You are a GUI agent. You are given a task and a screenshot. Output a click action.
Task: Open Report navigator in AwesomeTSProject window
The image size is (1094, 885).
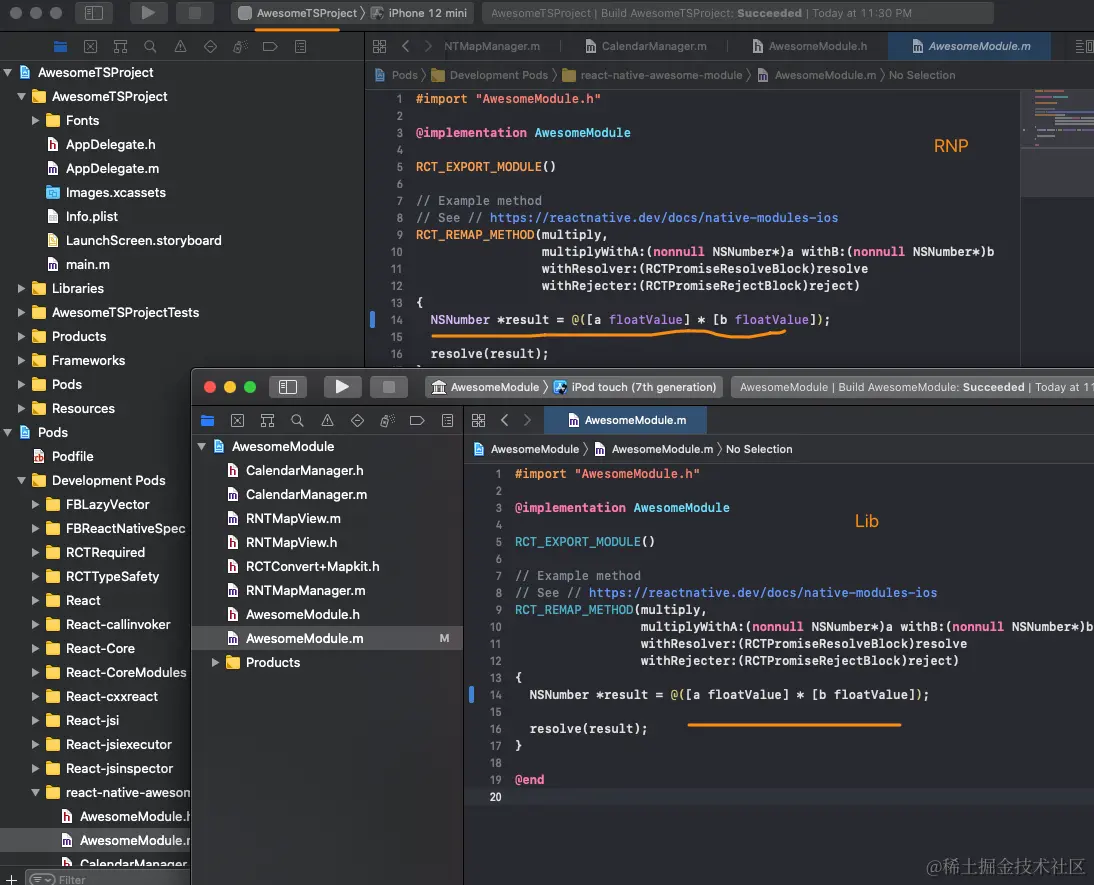[x=300, y=47]
